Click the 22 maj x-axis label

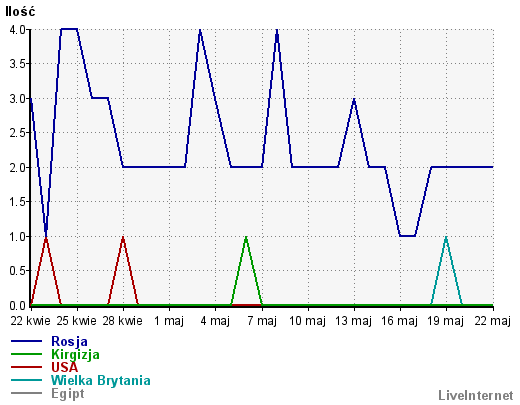click(x=493, y=321)
